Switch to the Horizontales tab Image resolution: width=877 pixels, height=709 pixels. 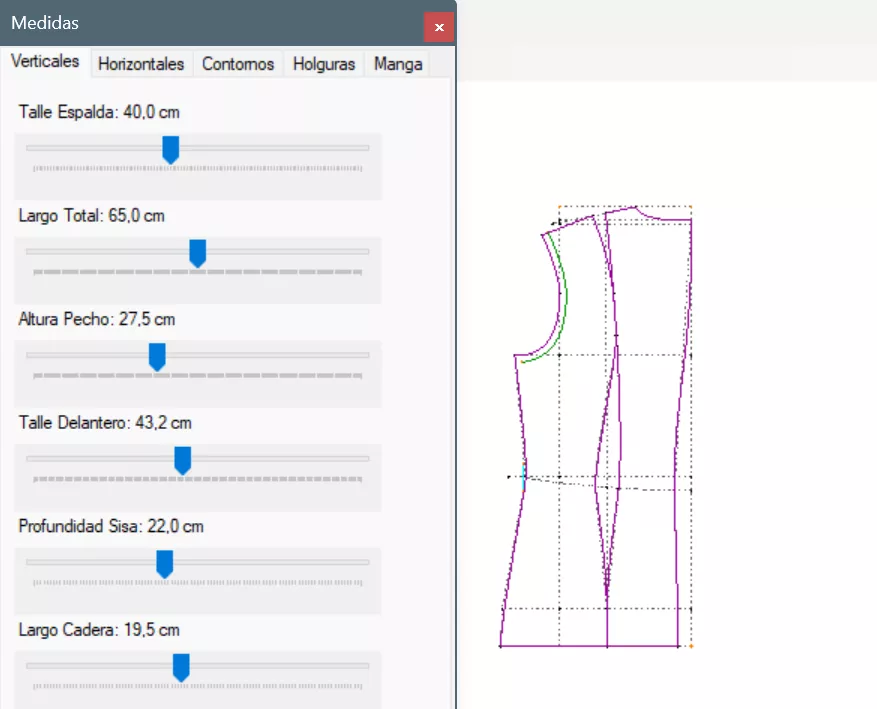coord(141,64)
